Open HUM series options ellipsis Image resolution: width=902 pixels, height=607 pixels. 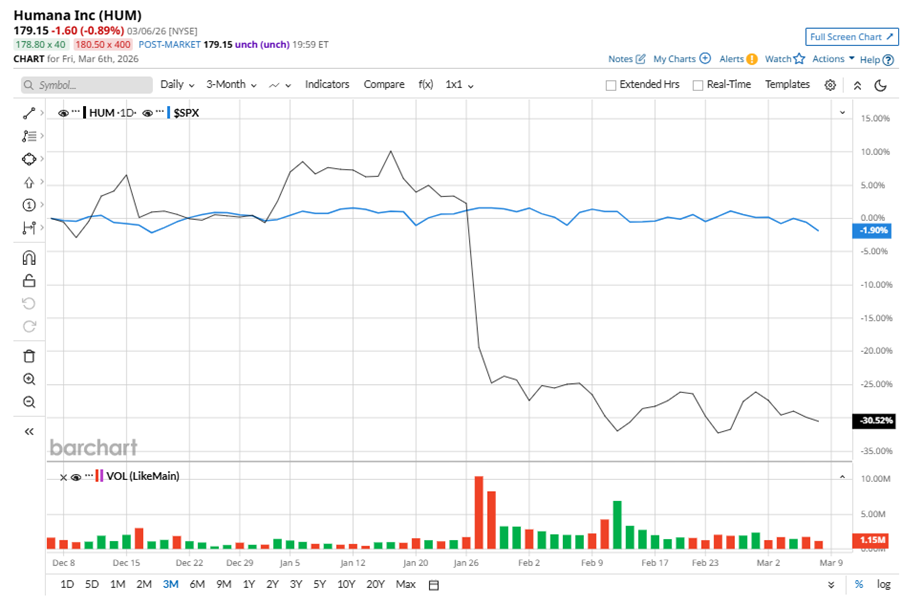click(x=75, y=111)
